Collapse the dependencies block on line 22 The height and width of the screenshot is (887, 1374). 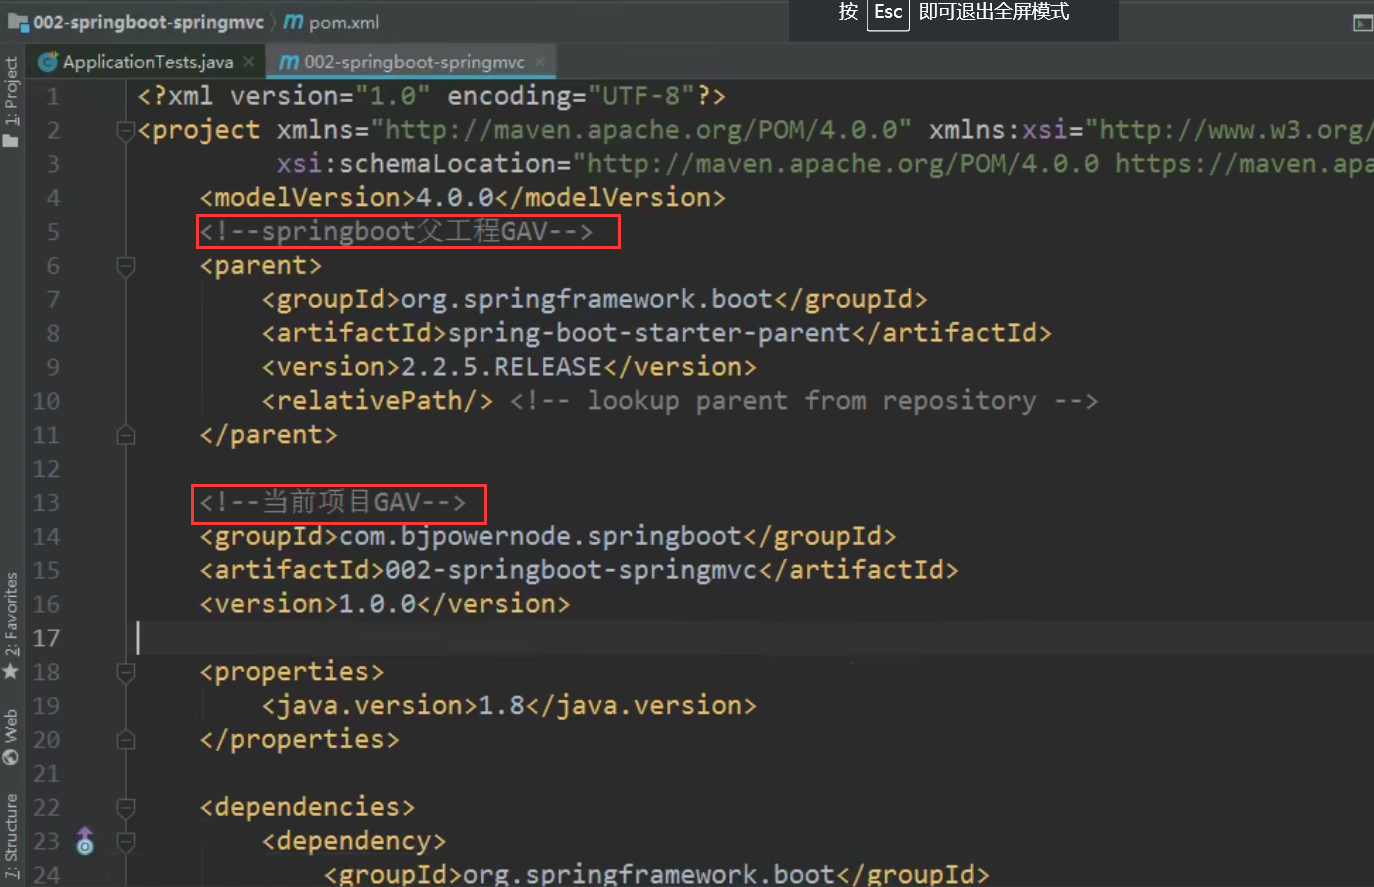pos(126,807)
